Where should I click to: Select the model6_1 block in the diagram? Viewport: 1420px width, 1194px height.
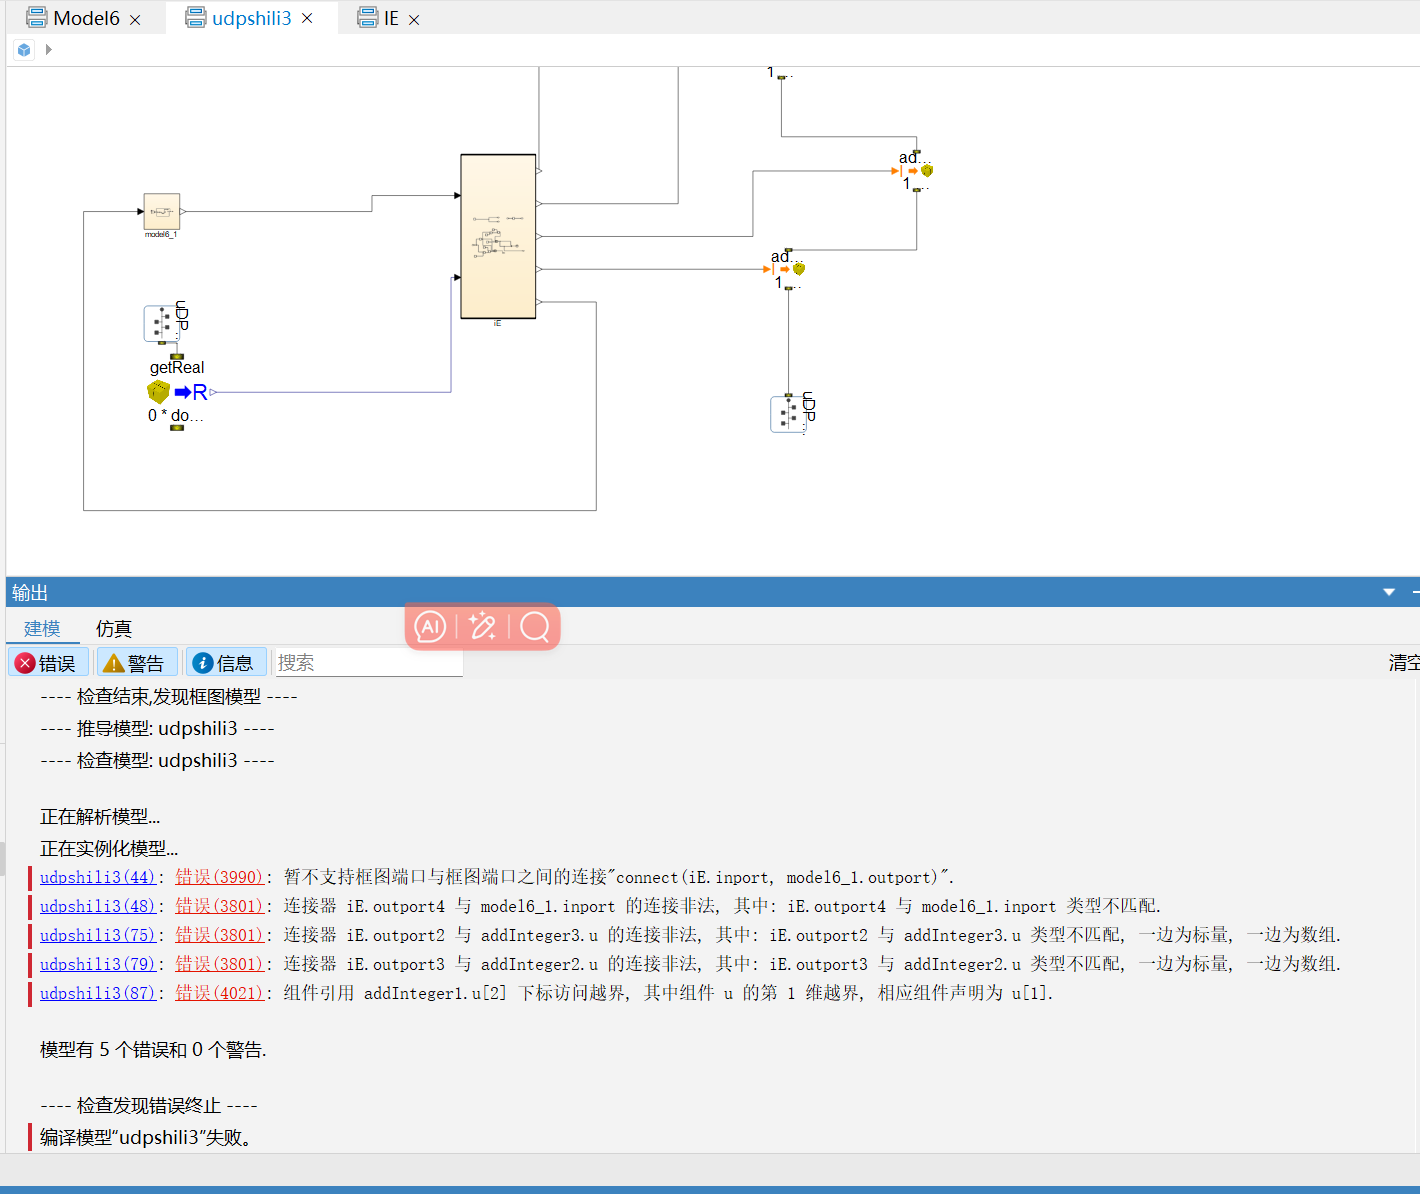162,212
